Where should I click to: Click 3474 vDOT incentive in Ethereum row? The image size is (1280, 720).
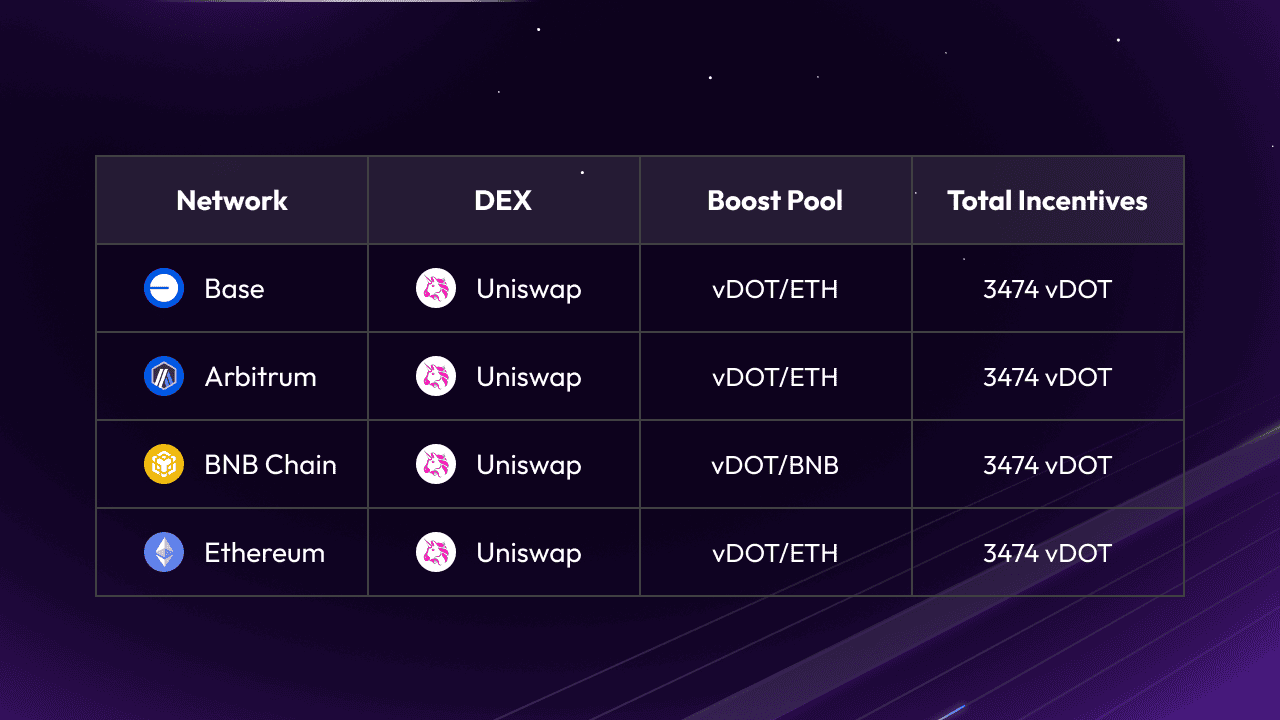click(x=1047, y=553)
